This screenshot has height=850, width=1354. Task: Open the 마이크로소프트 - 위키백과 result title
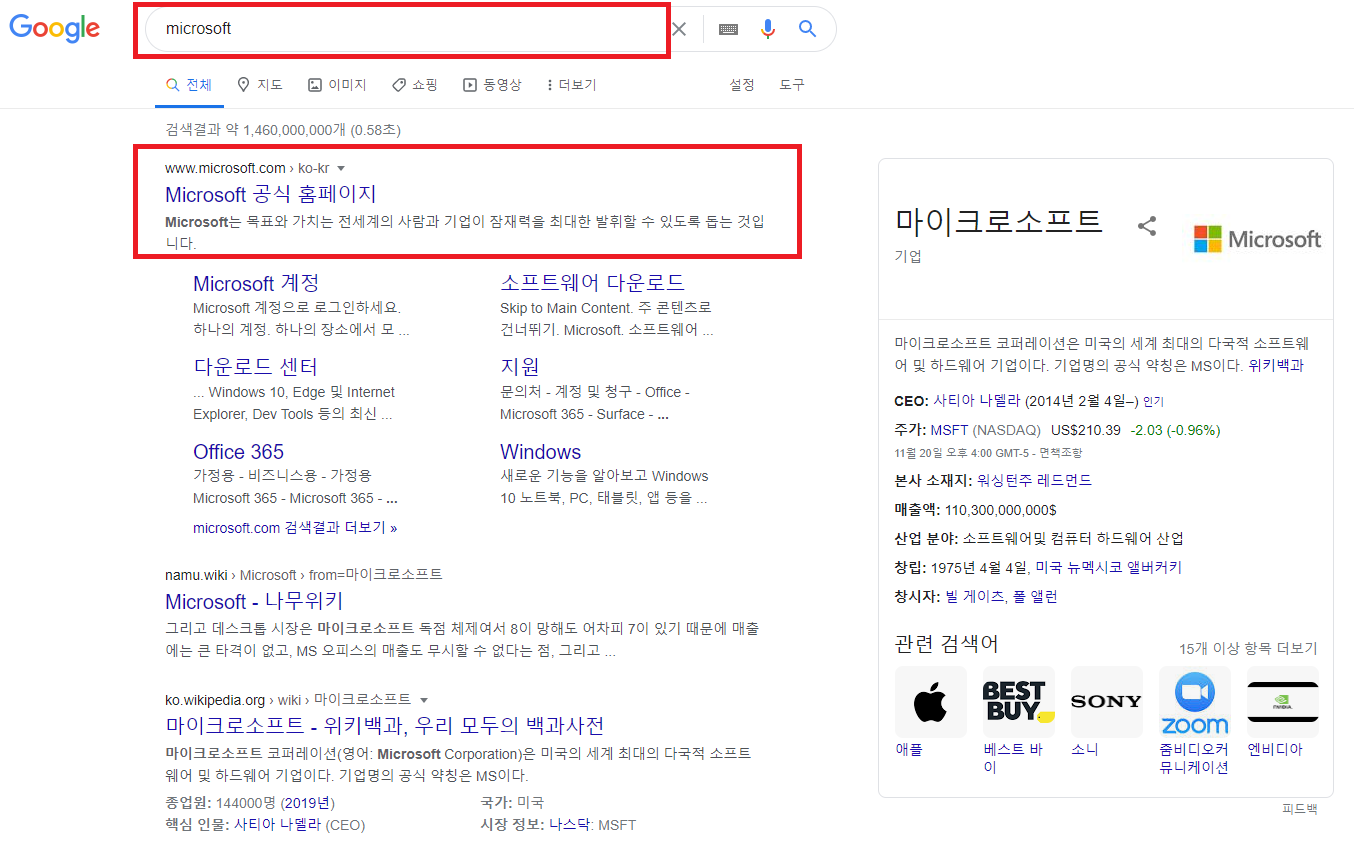click(x=384, y=725)
